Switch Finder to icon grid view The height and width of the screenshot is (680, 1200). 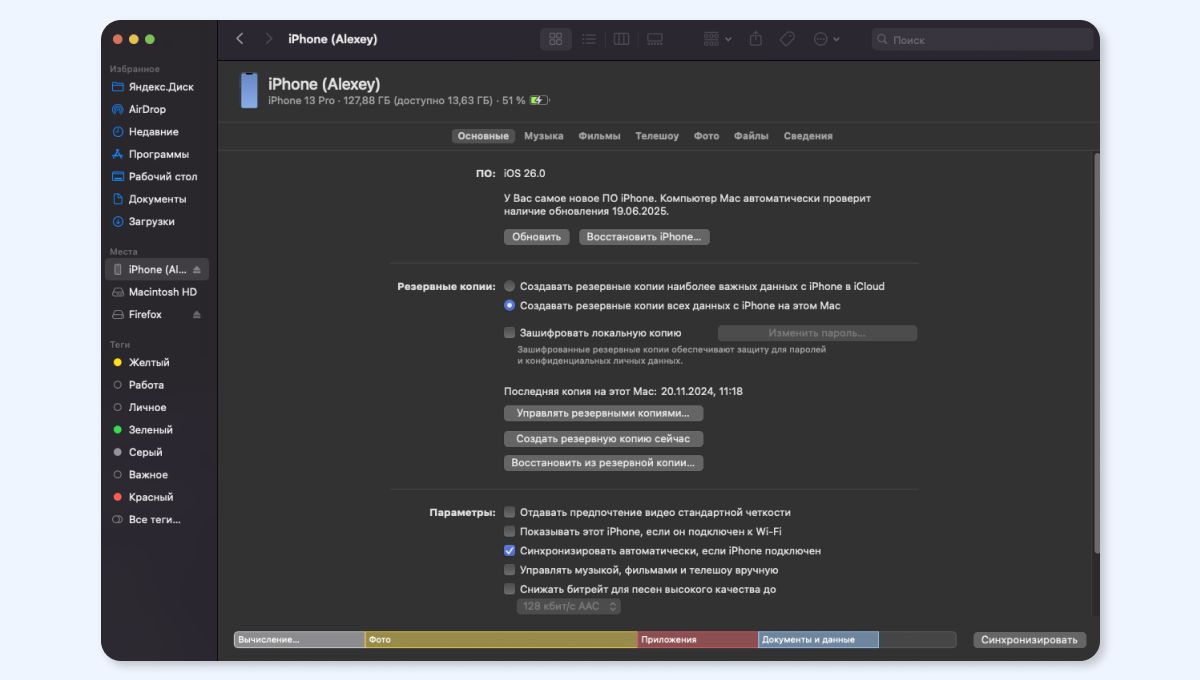tap(556, 39)
